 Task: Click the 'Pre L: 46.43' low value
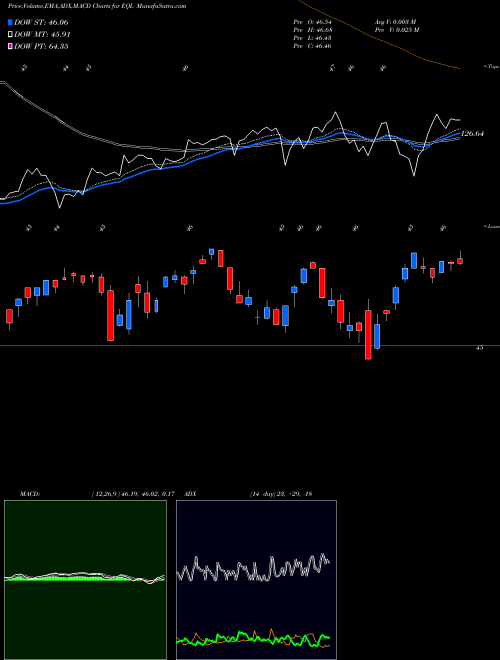click(312, 38)
